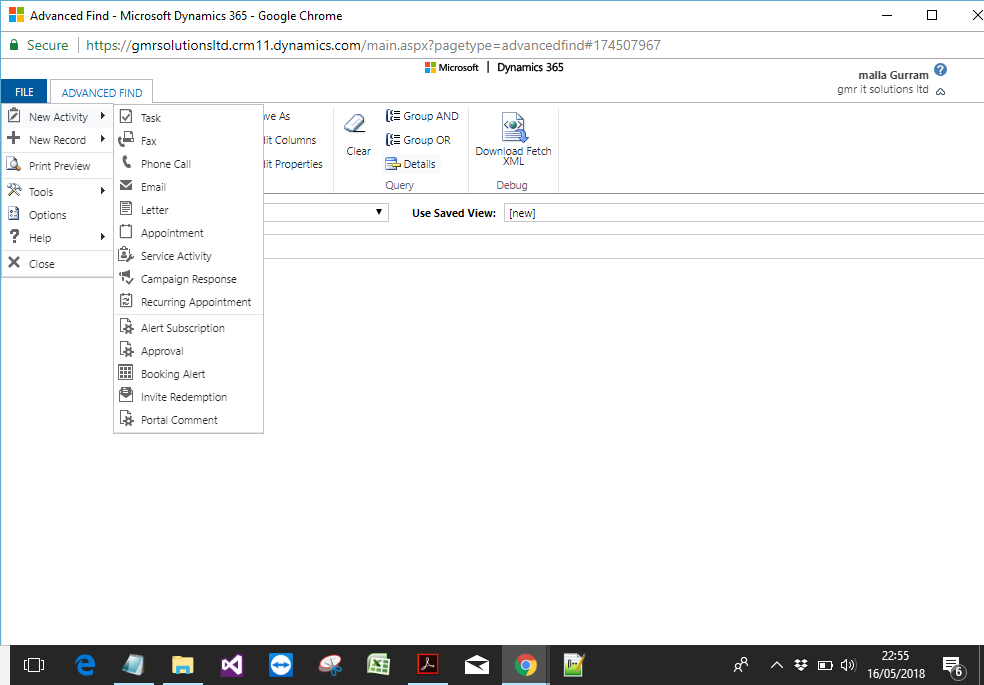The image size is (984, 685).
Task: Open the FILE tab
Action: 24,92
